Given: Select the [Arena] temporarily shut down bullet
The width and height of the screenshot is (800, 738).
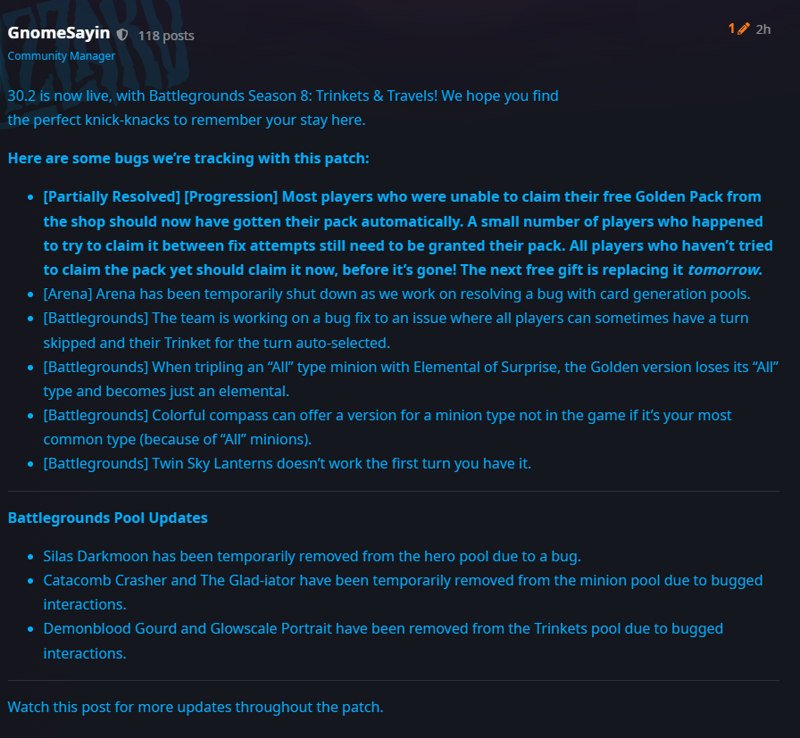Looking at the screenshot, I should coord(397,294).
